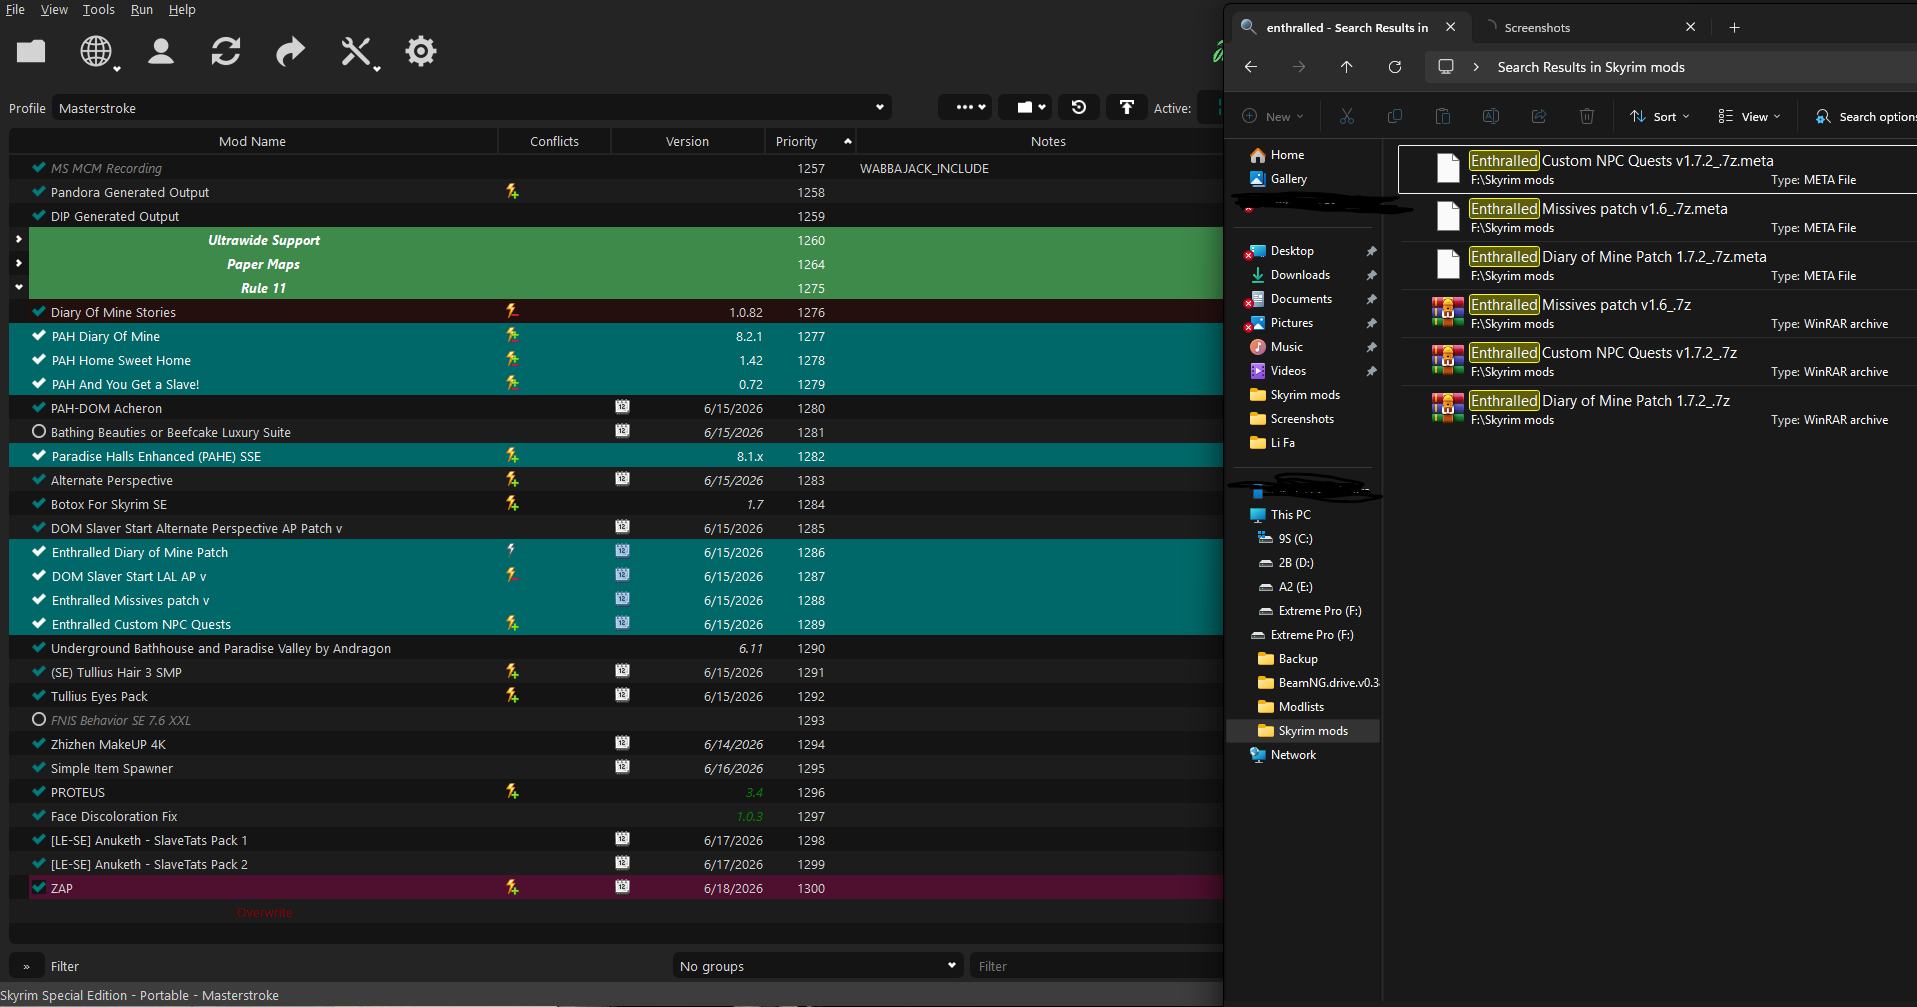Go back in the Explorer window
1917x1007 pixels.
click(1251, 67)
